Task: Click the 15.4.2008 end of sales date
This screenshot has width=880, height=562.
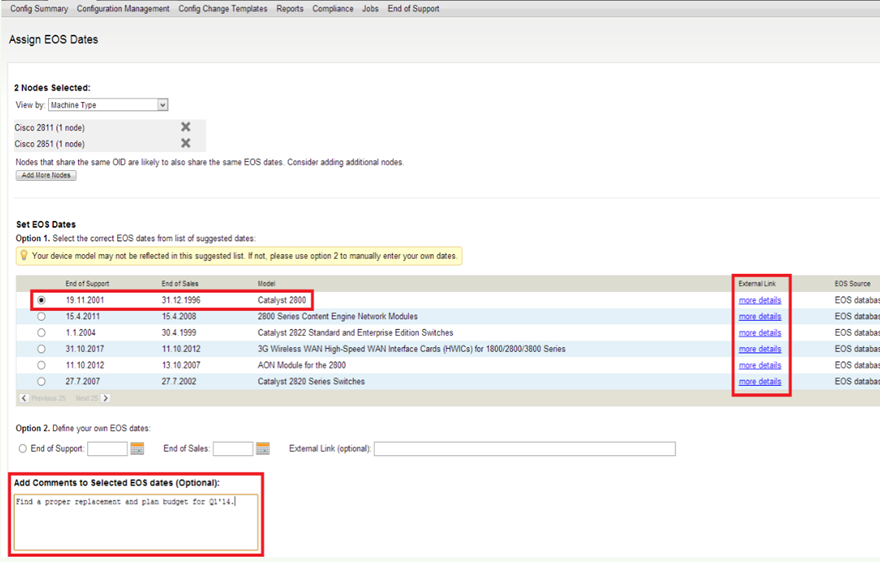Action: pos(179,317)
